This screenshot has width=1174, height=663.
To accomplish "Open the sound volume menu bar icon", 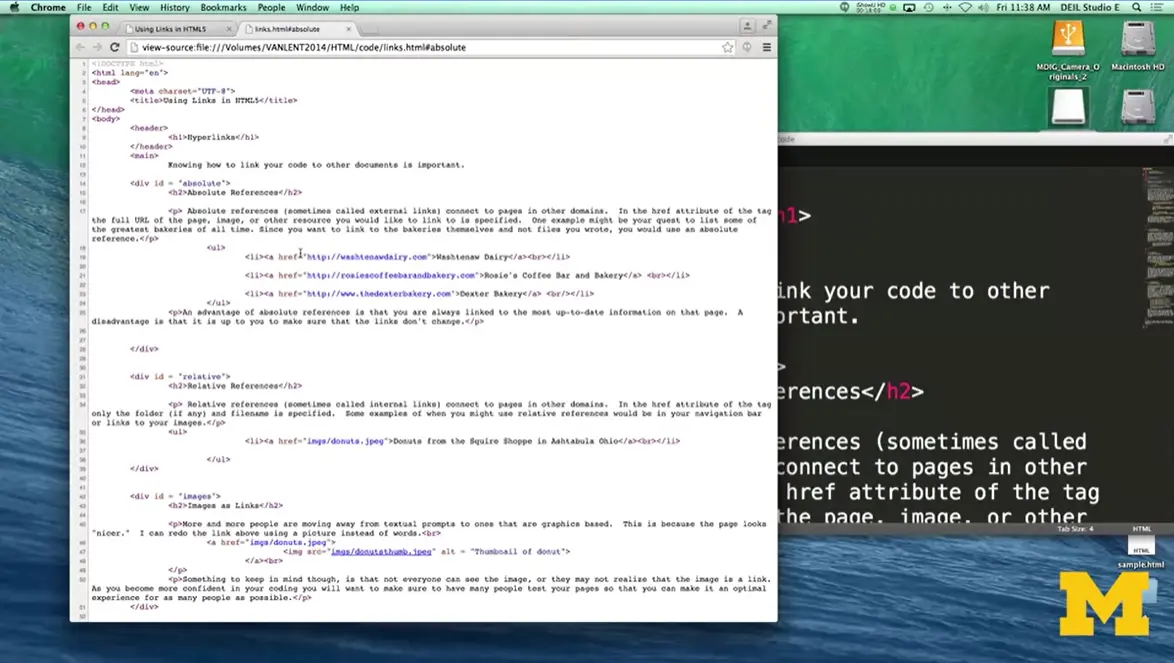I will [984, 7].
